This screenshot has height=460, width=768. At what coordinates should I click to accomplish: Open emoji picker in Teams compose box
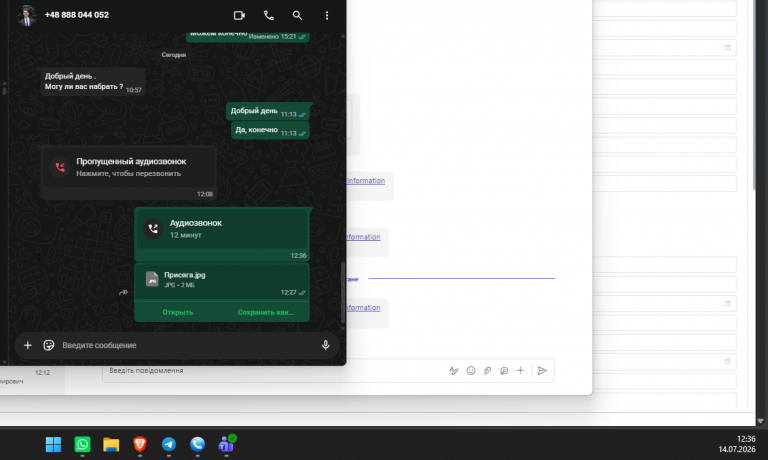(x=471, y=371)
